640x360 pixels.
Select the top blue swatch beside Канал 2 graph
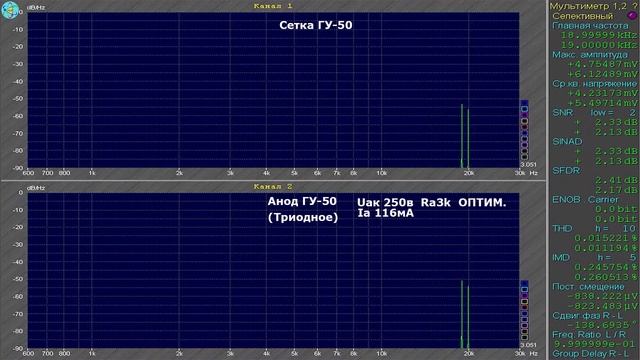coord(524,283)
